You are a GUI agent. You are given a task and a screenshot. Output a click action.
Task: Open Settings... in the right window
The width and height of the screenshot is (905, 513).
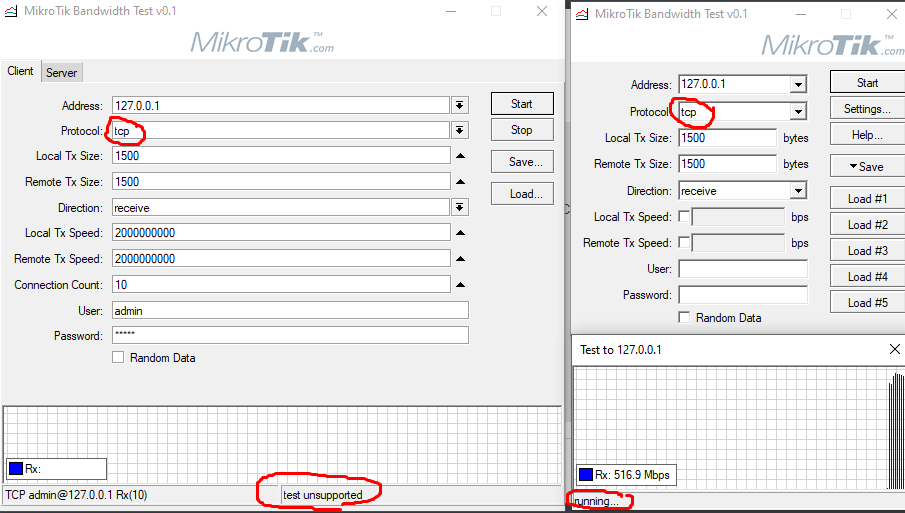click(867, 108)
